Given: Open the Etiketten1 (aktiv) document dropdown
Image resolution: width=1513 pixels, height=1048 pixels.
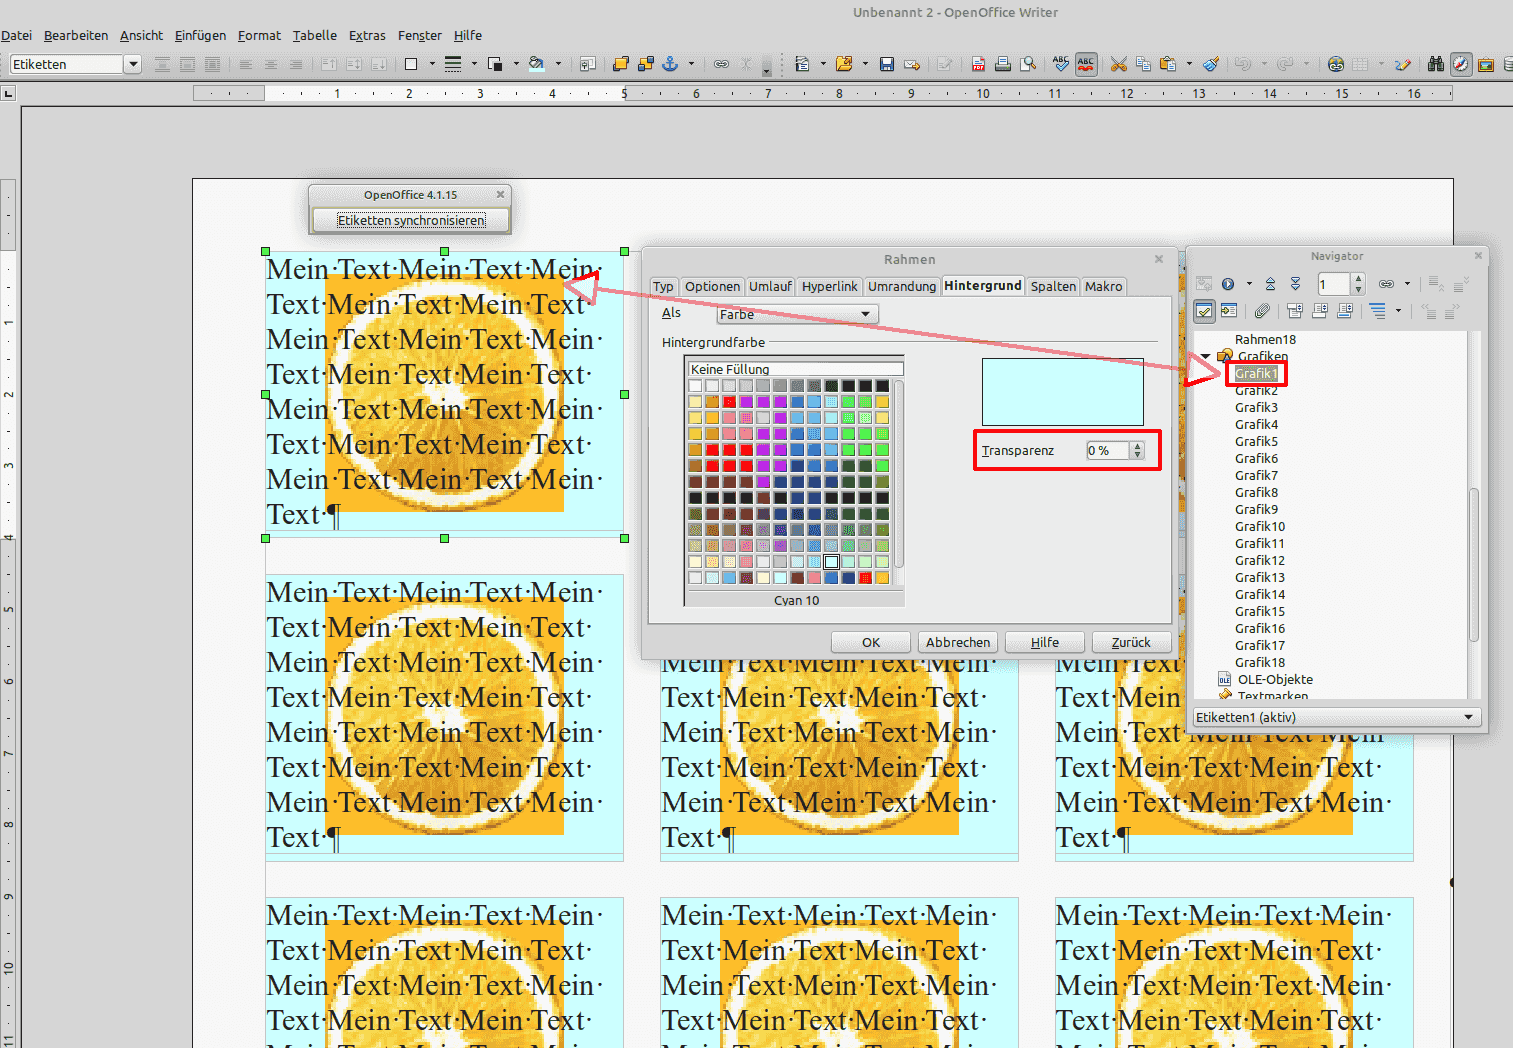Looking at the screenshot, I should (x=1337, y=717).
